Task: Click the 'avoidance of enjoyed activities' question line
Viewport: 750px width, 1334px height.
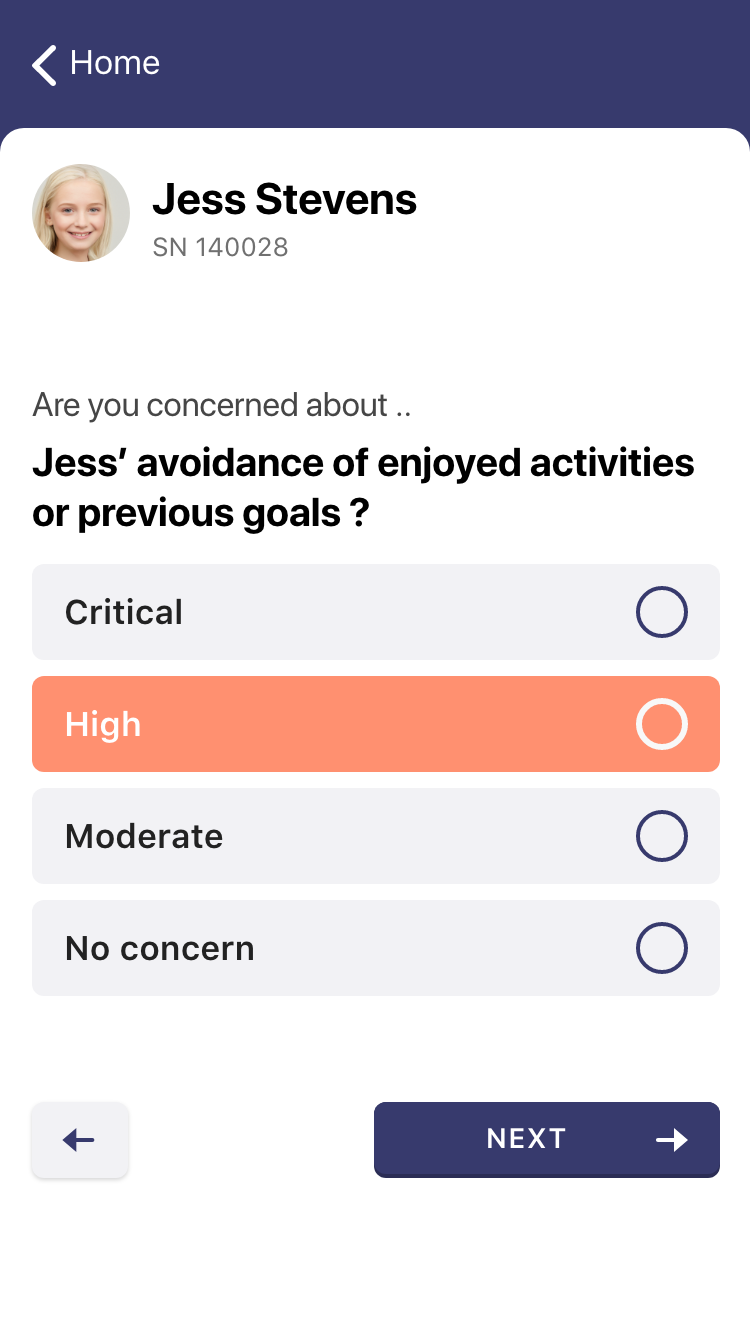Action: click(x=363, y=463)
